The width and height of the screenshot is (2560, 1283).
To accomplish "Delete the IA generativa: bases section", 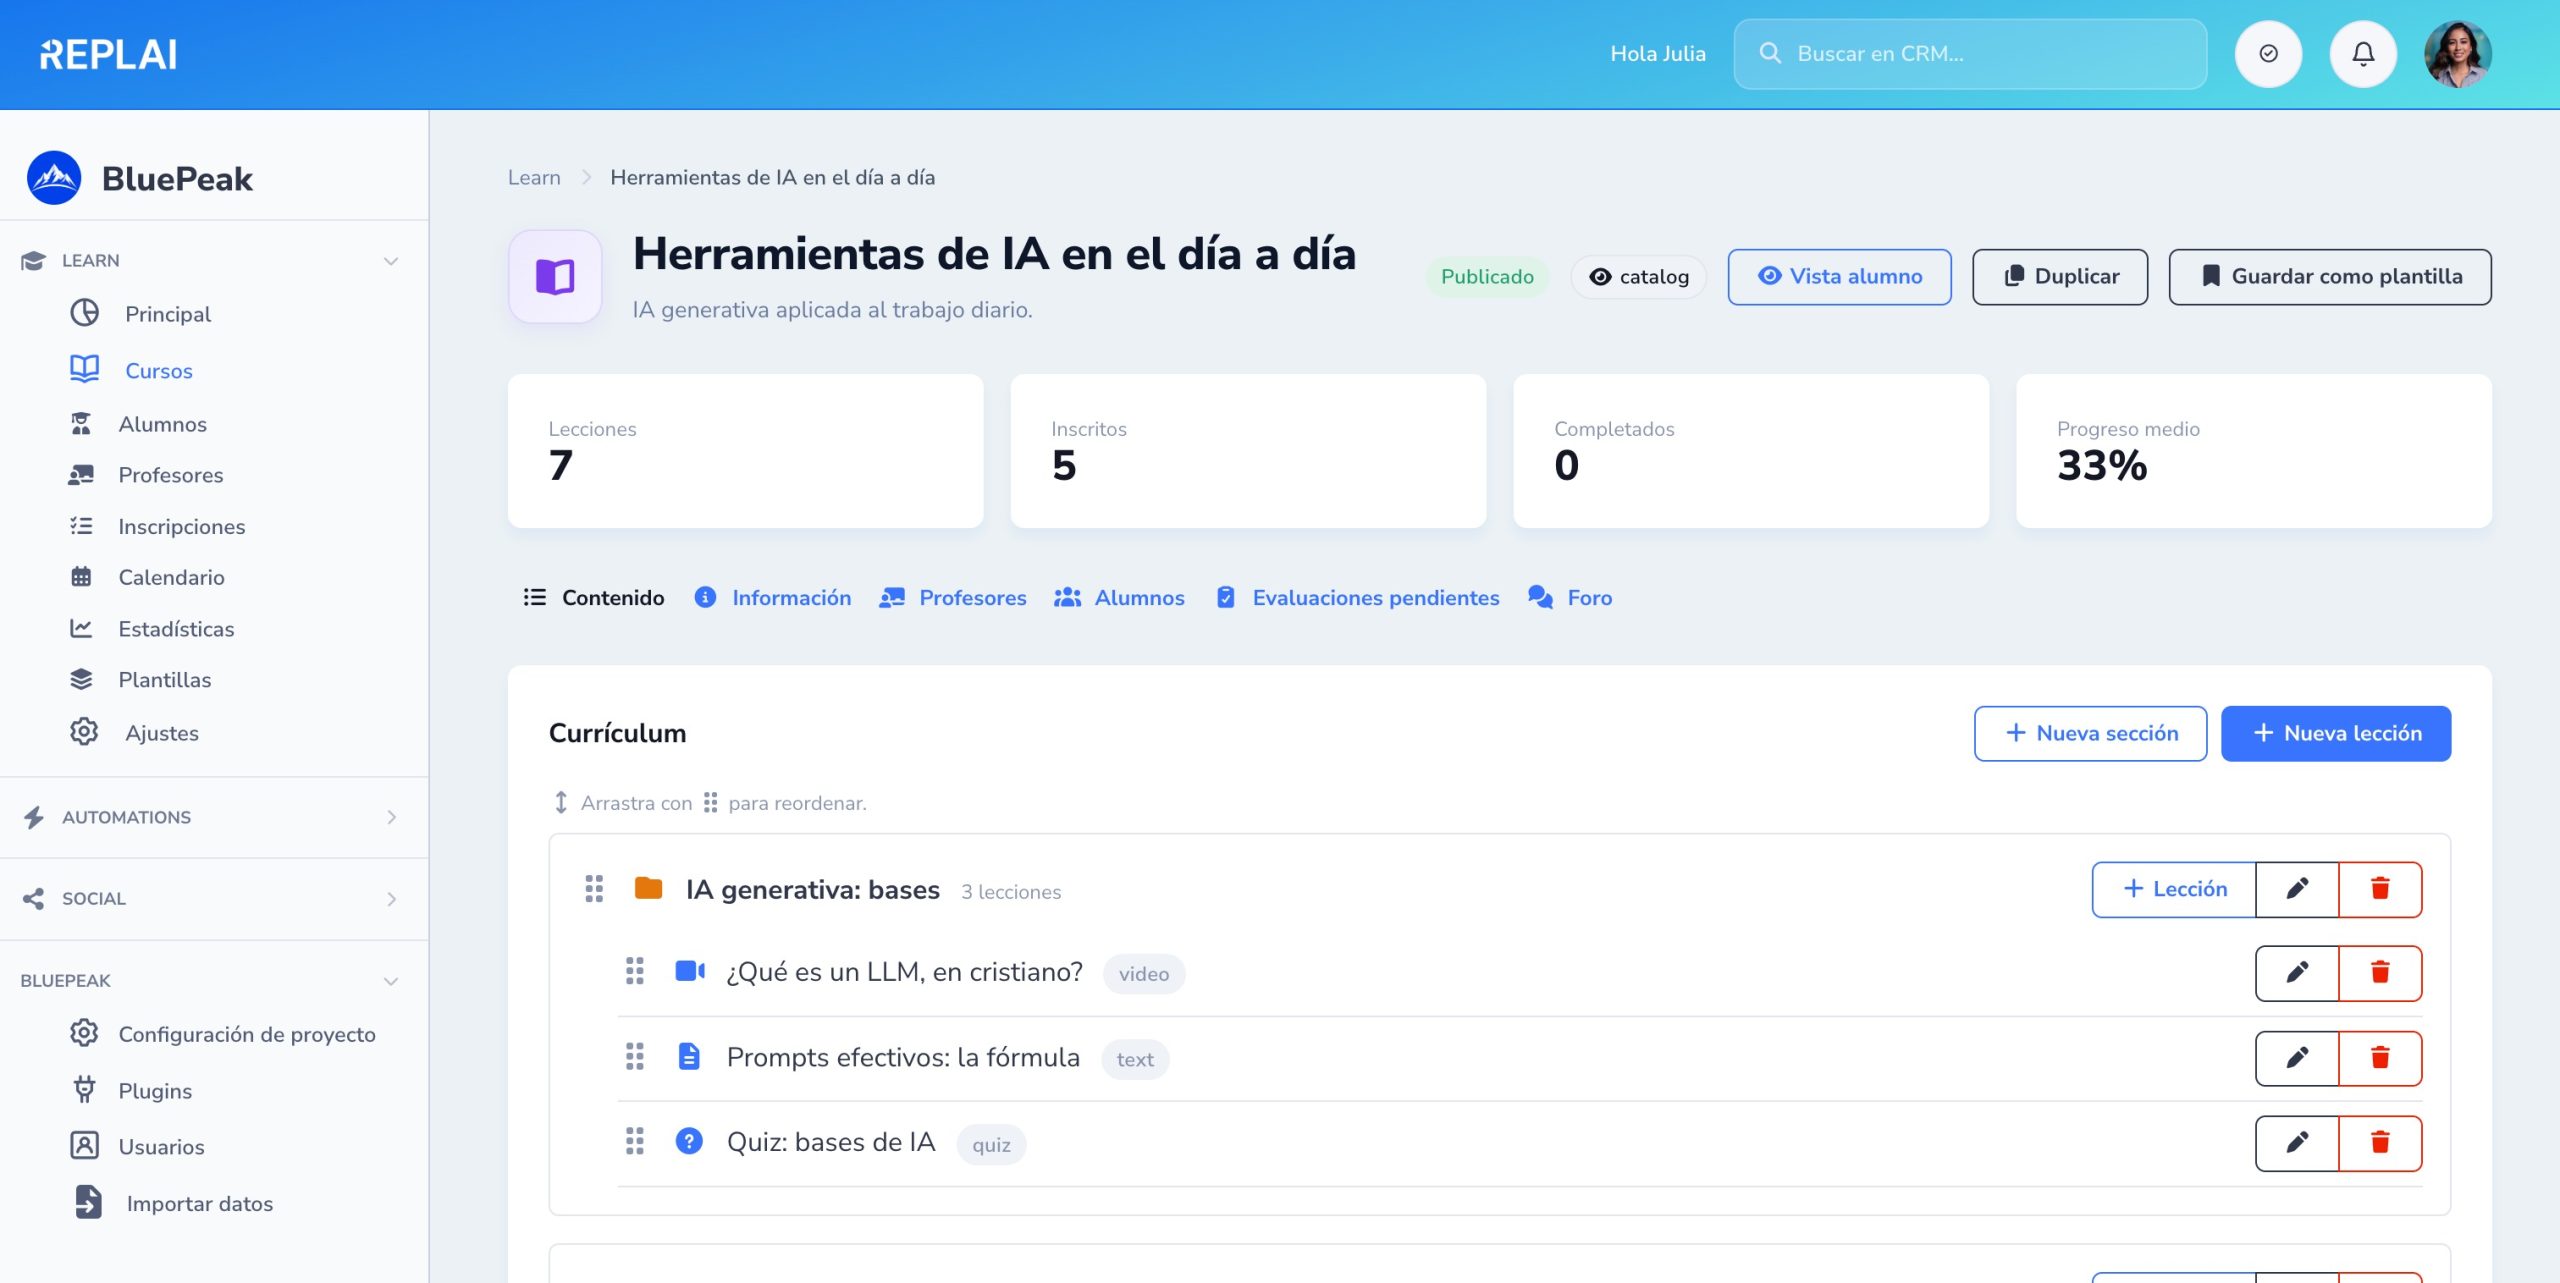I will coord(2380,890).
